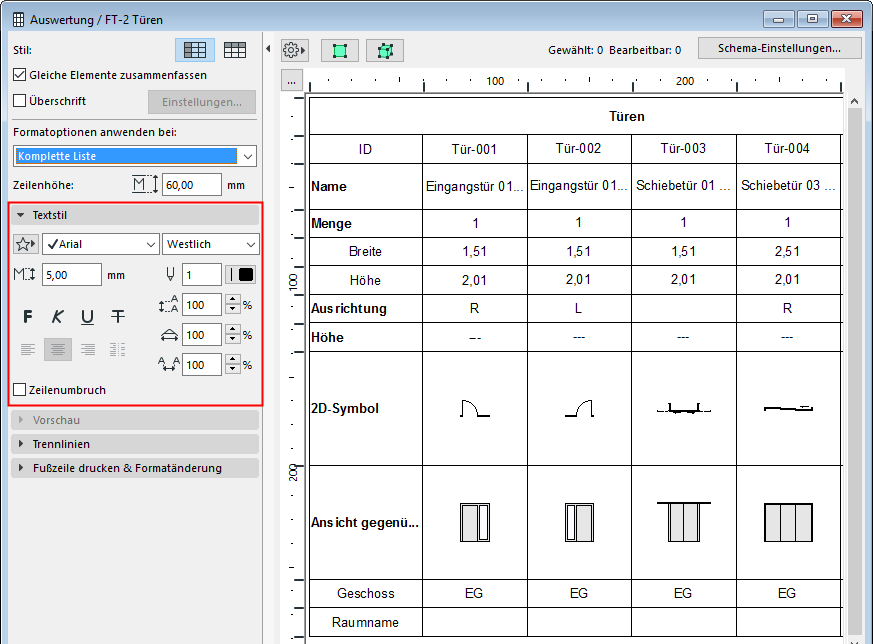
Task: Toggle bold (F) text formatting
Action: 28,317
